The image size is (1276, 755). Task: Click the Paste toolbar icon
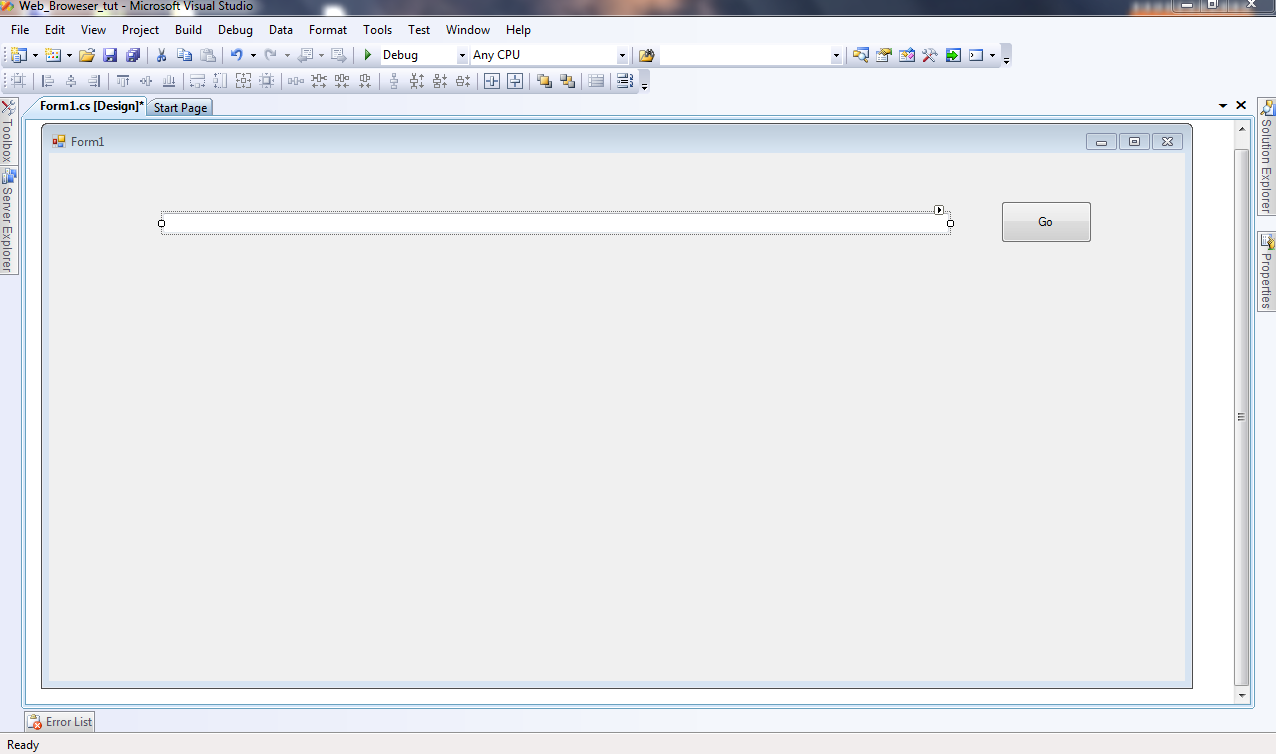pos(208,55)
